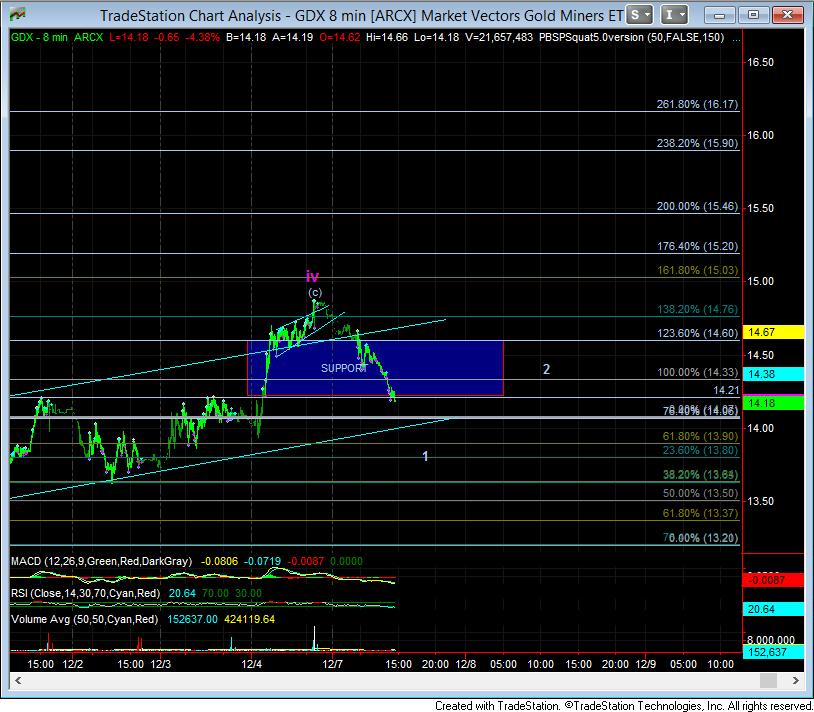814x712 pixels.
Task: Click the magenta 'iv' wave label
Action: [x=312, y=276]
